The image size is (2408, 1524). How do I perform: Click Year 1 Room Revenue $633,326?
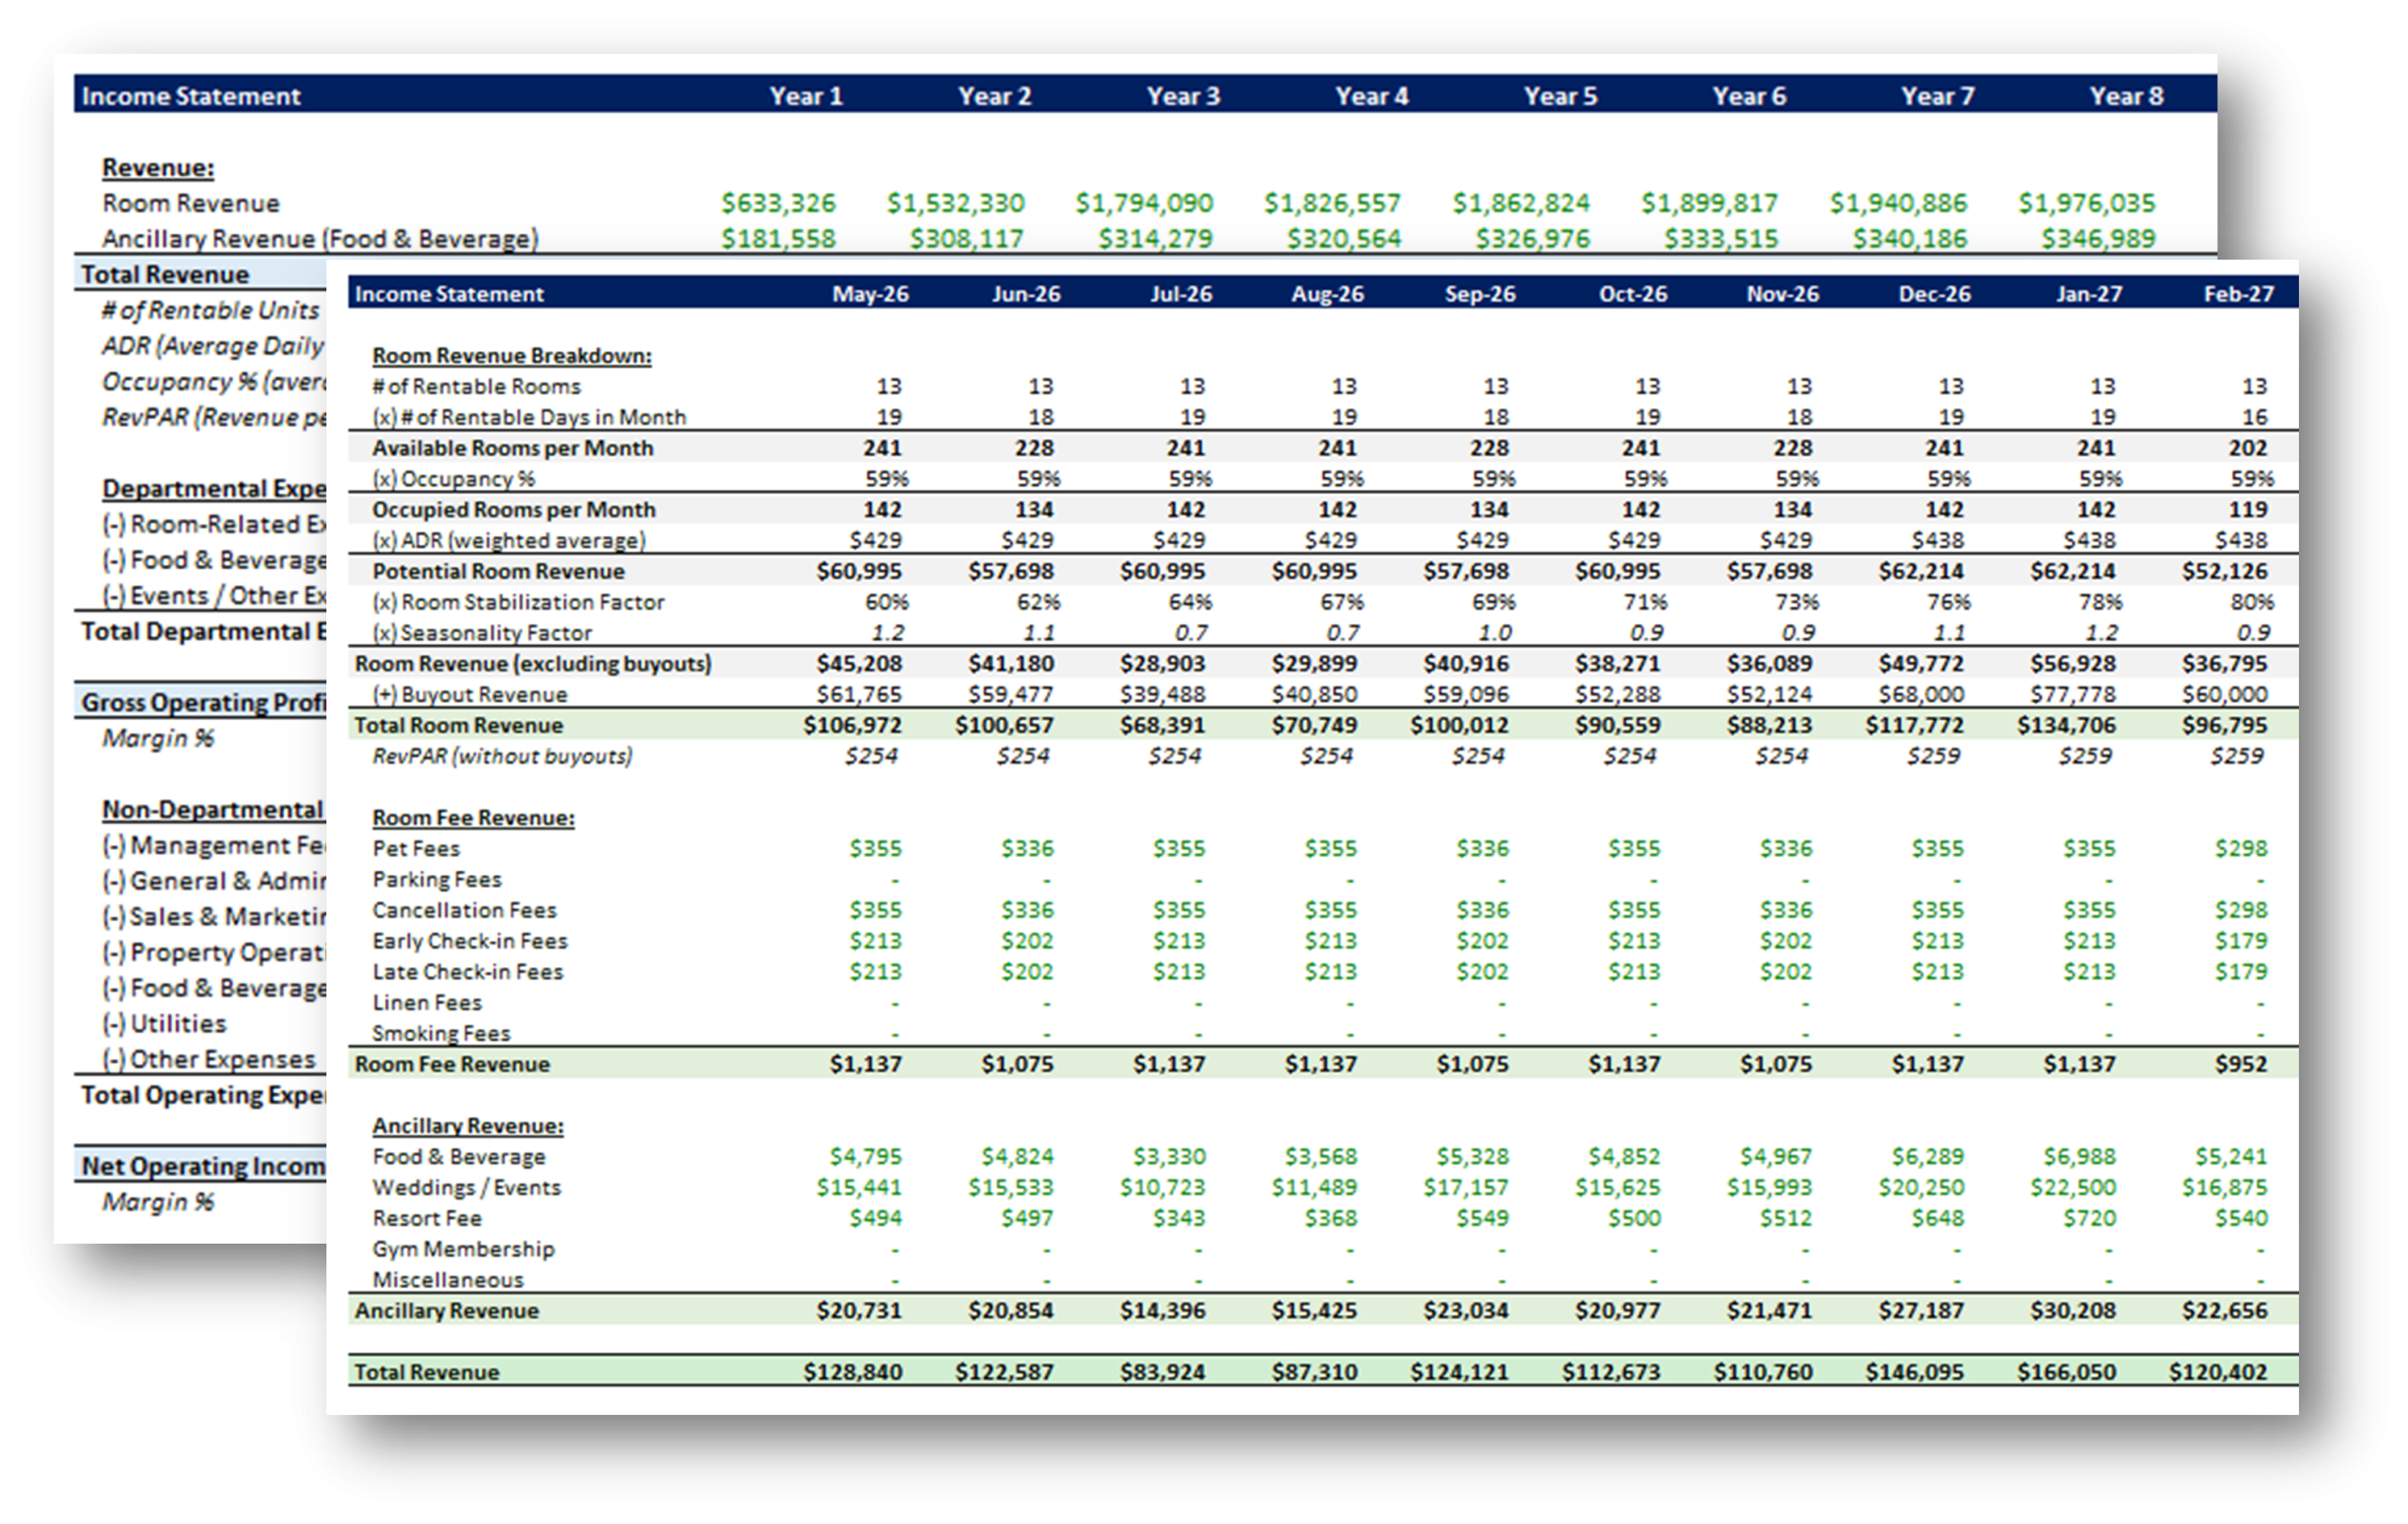[778, 203]
